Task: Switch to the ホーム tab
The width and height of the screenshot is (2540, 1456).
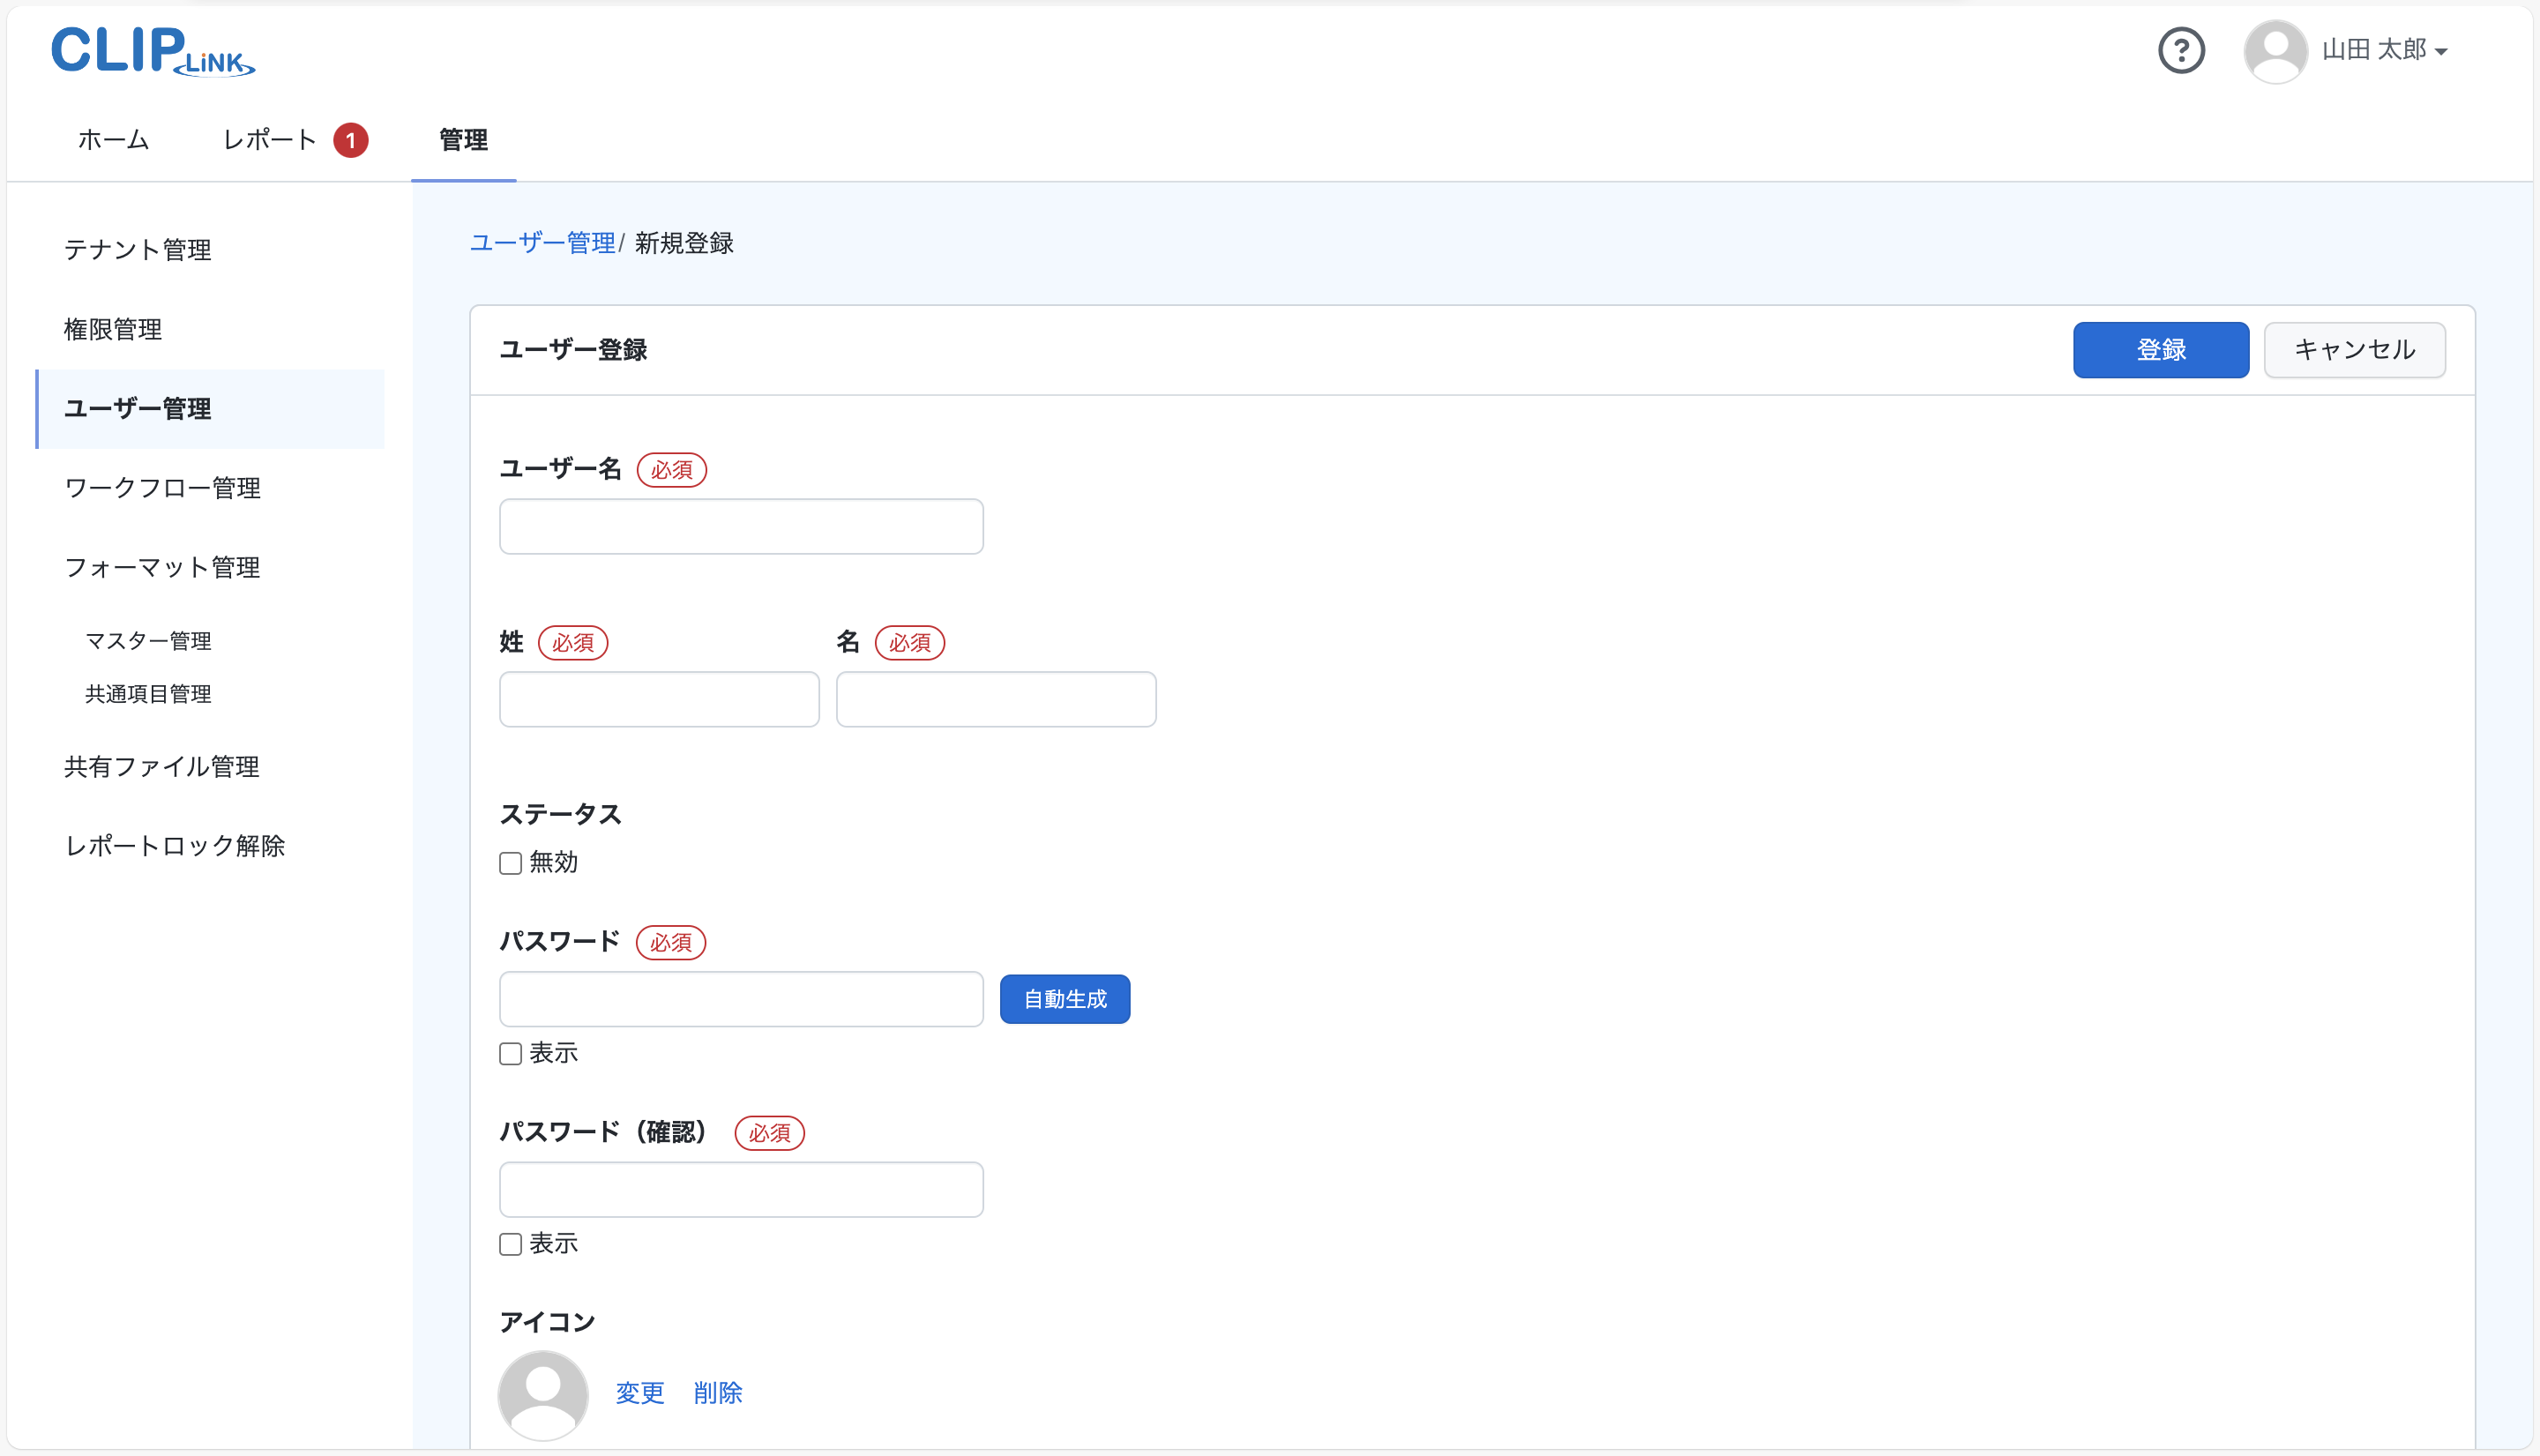Action: coord(112,140)
